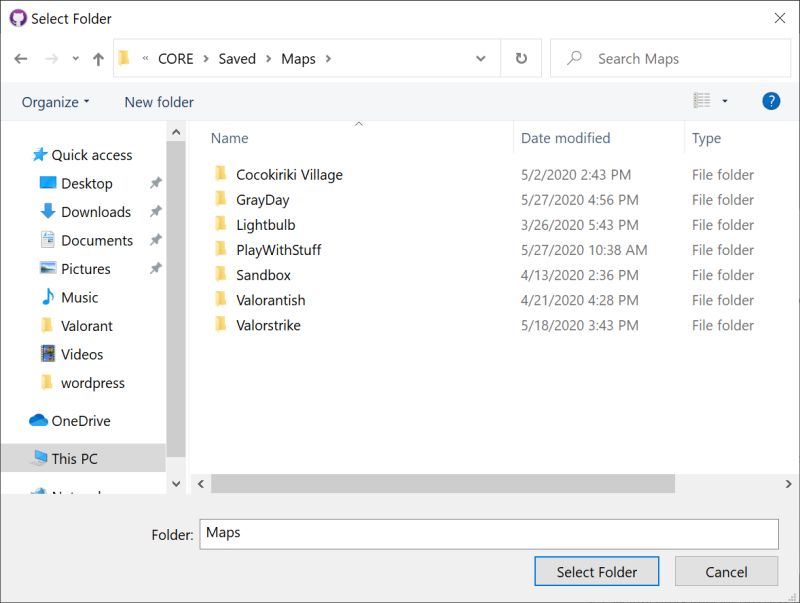Screen dimensions: 800x603
Task: Navigate to CORE in the breadcrumb
Action: point(176,58)
